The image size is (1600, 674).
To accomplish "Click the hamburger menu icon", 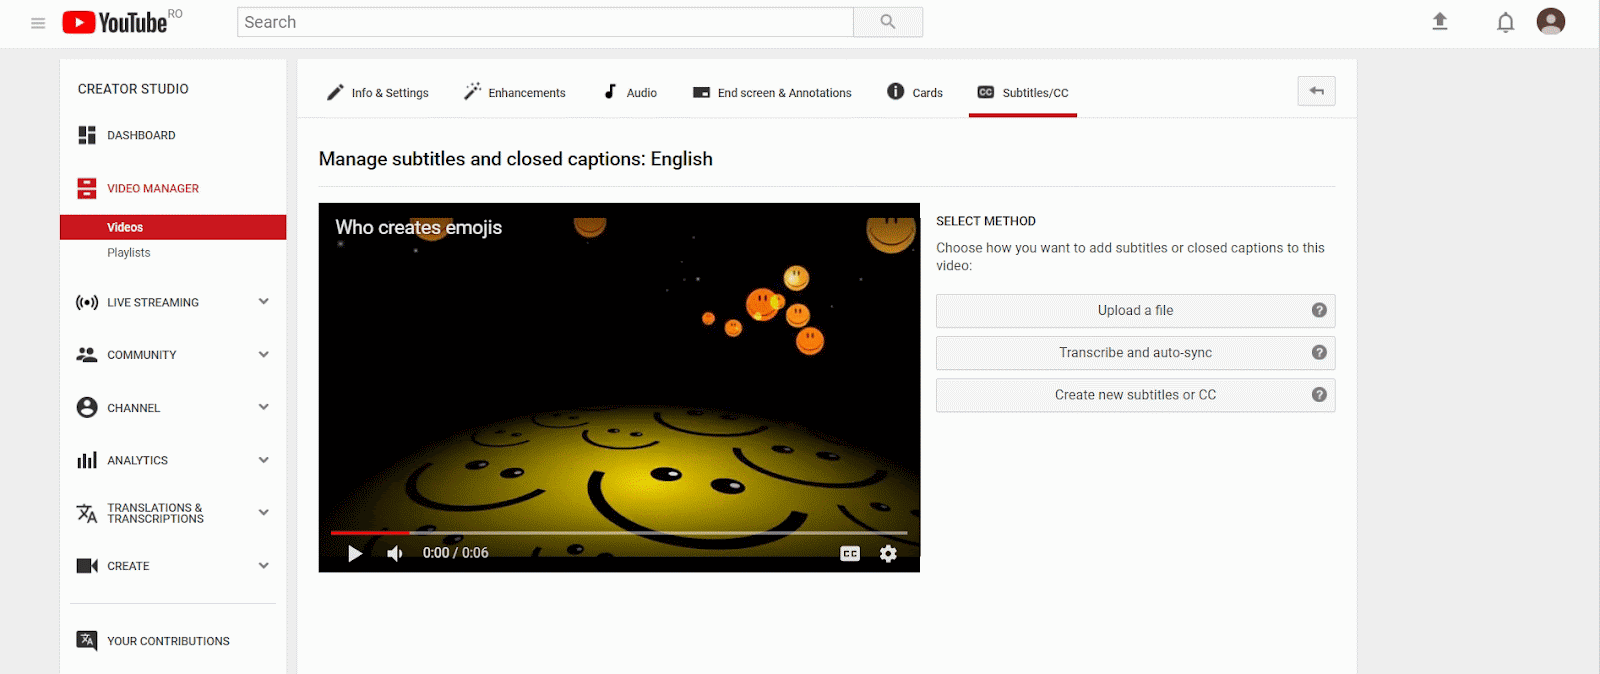I will pos(38,23).
